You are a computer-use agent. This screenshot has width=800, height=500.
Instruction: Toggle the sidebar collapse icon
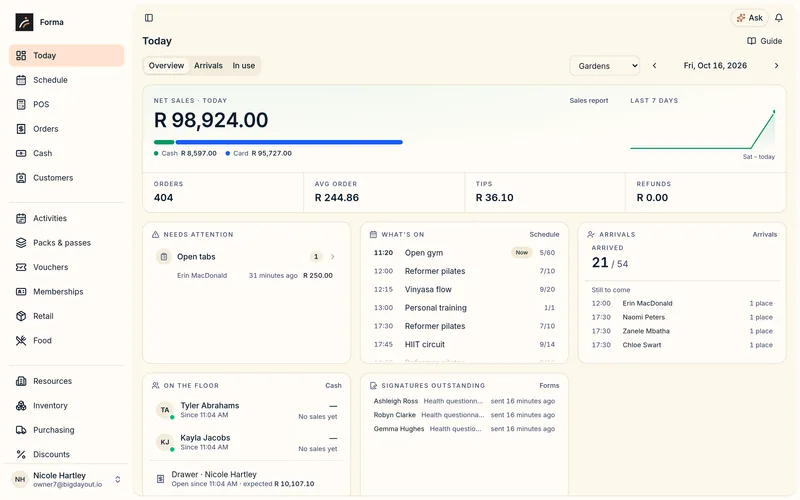(x=148, y=18)
